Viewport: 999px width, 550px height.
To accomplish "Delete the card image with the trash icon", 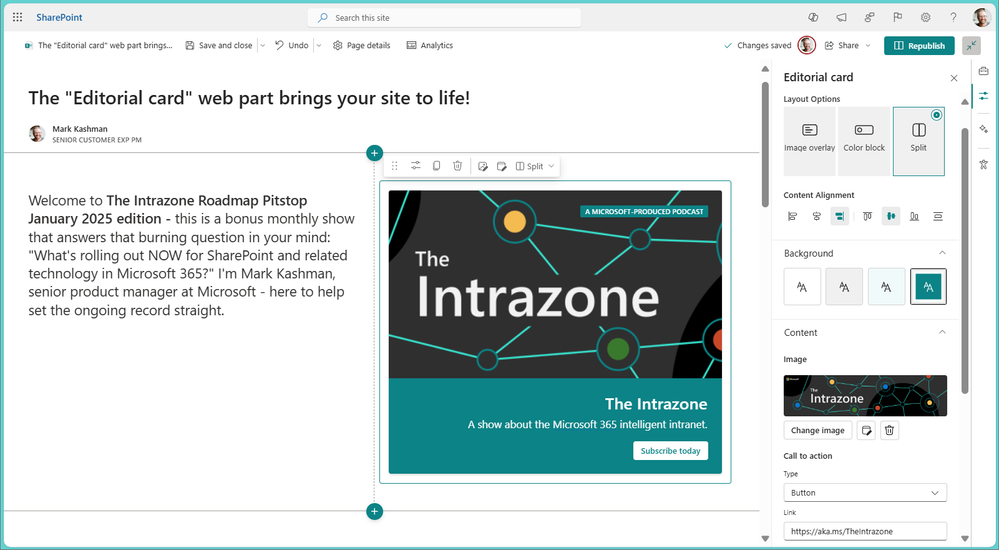I will [x=889, y=430].
